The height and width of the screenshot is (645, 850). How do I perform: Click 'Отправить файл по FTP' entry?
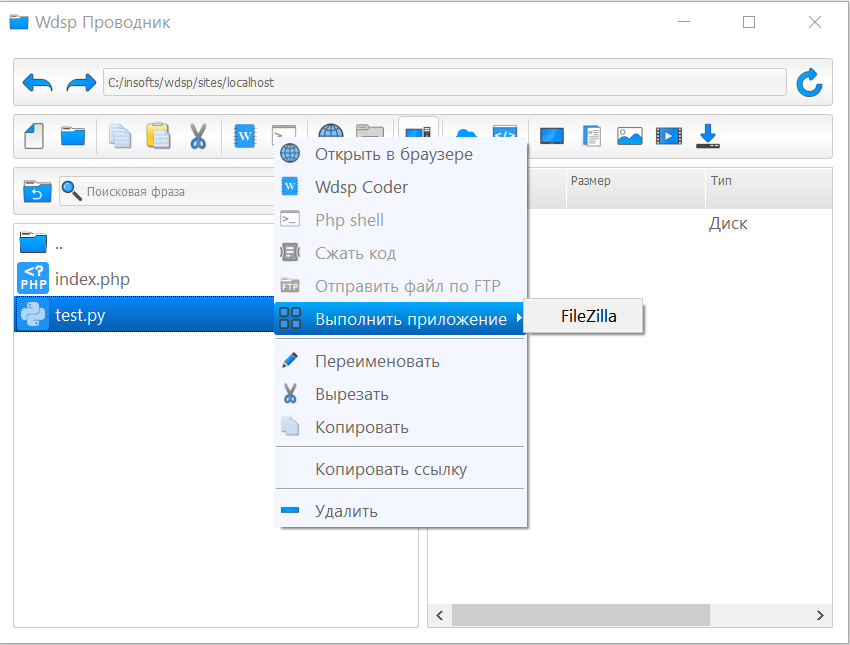point(401,286)
